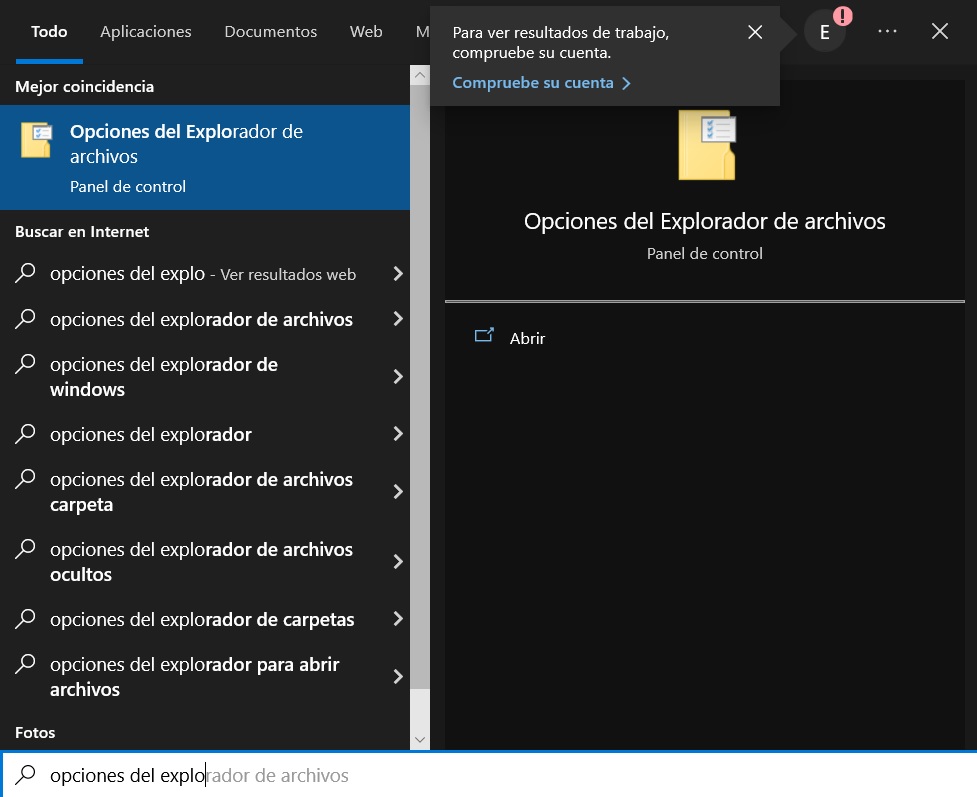Expand arrow for 'explorador de carpetas' suggestion
The height and width of the screenshot is (797, 977).
pyautogui.click(x=398, y=619)
